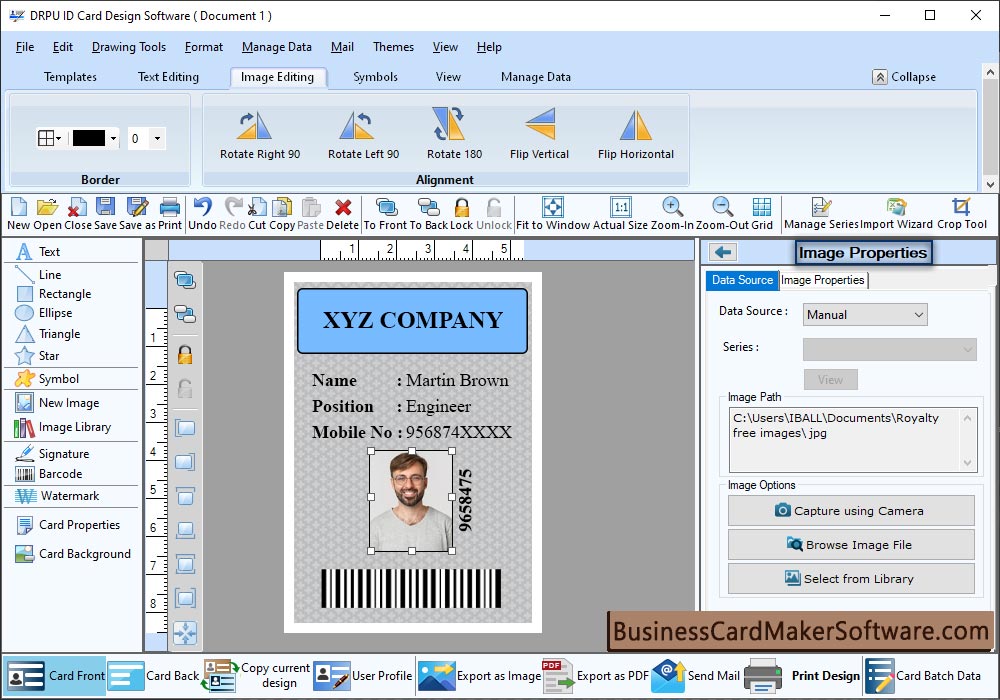Open the border color dropdown arrow

click(x=114, y=138)
